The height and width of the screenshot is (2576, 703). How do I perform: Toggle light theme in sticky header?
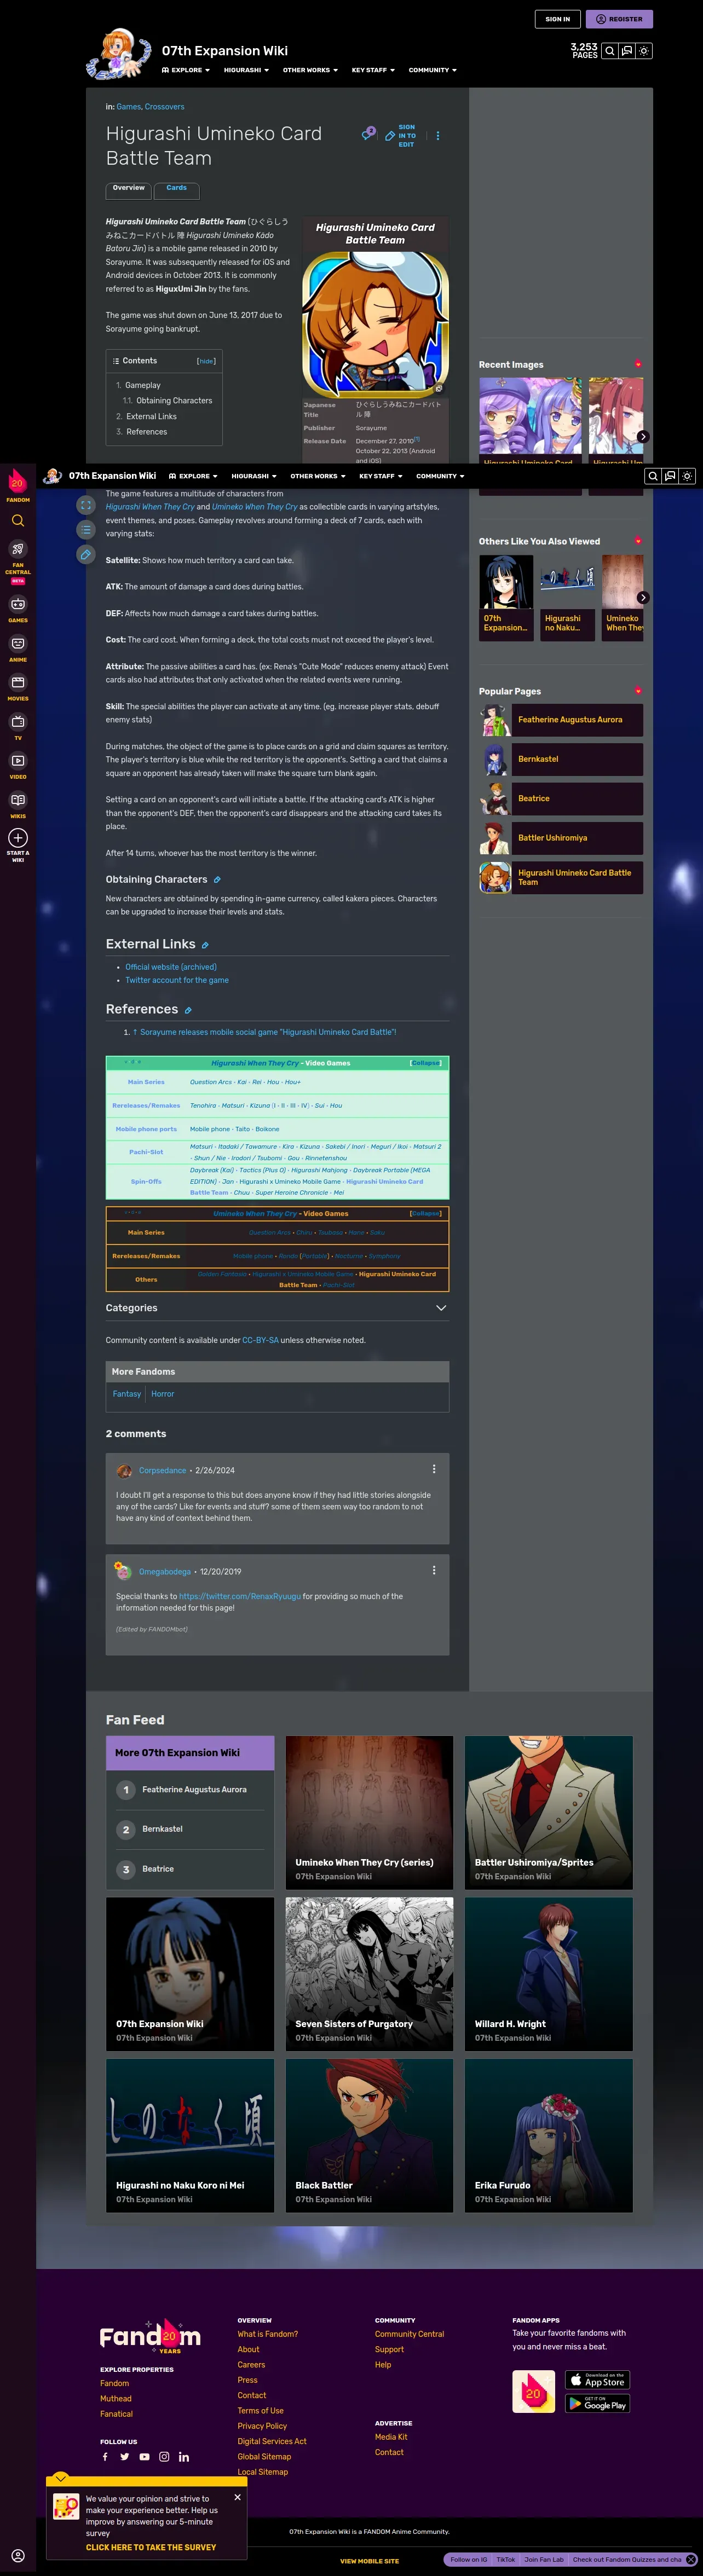pos(687,476)
